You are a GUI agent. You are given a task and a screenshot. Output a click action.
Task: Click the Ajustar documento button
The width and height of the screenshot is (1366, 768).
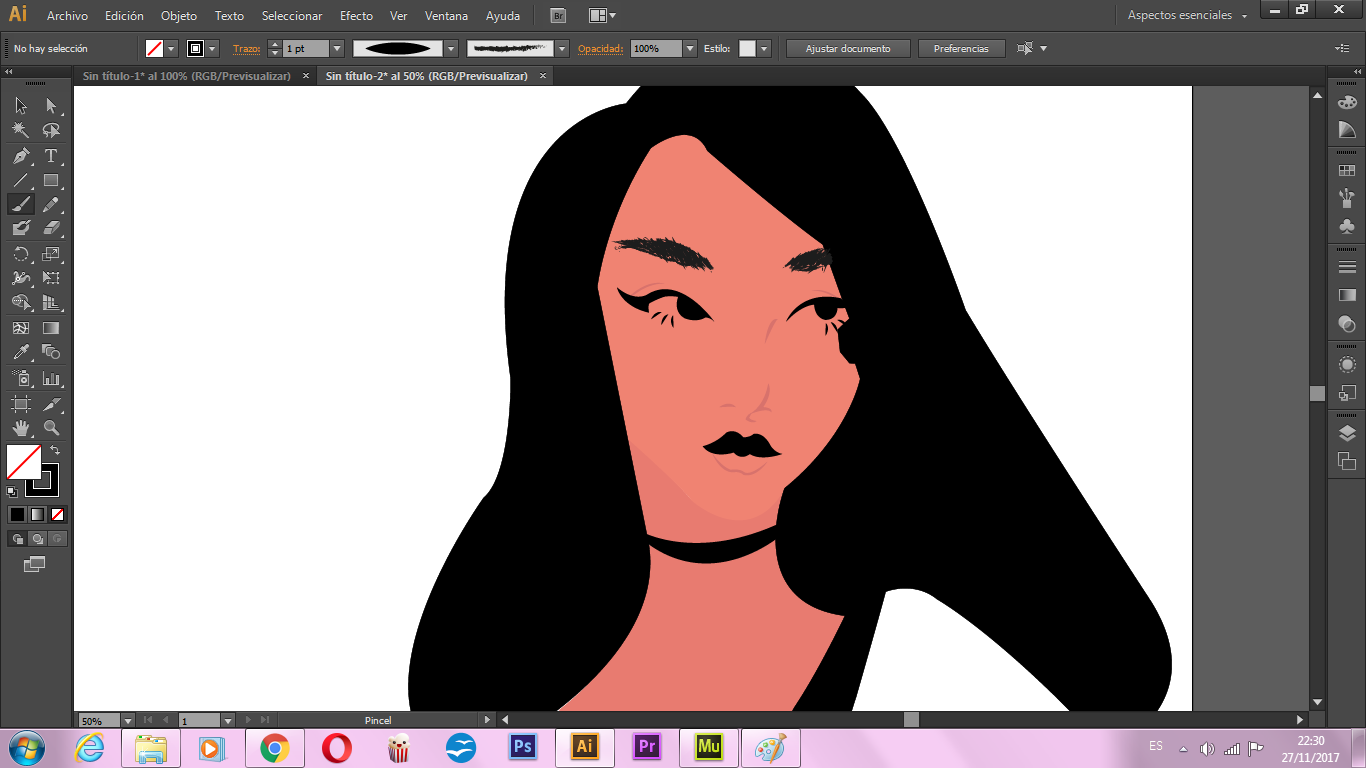point(848,48)
